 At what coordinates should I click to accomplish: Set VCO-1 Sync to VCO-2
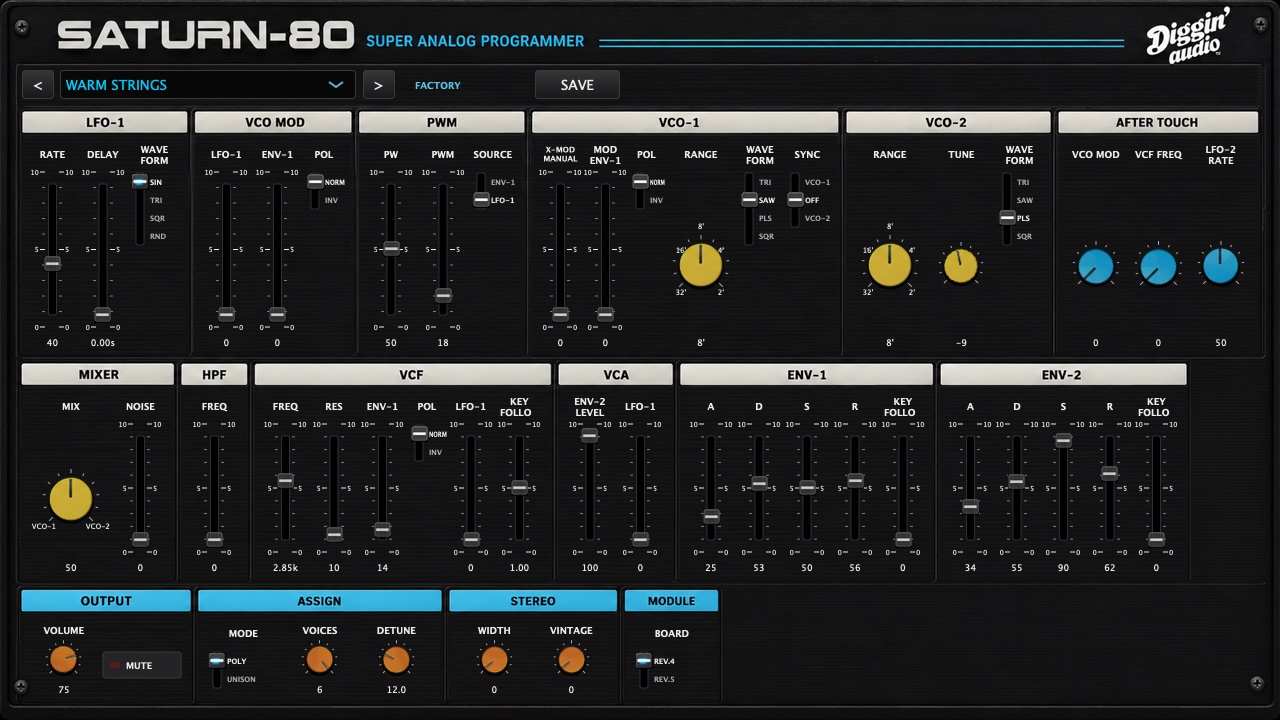click(817, 218)
